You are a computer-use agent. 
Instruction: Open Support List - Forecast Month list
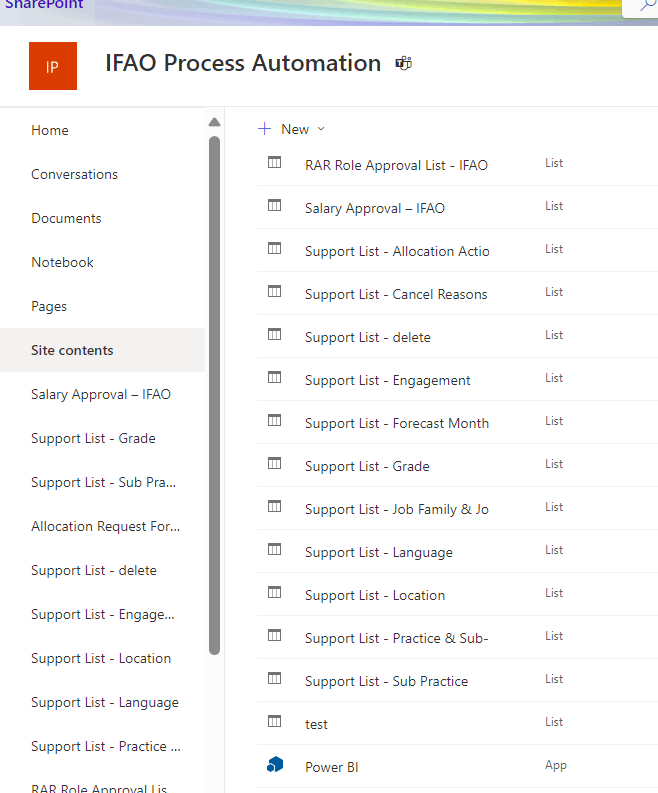point(397,423)
